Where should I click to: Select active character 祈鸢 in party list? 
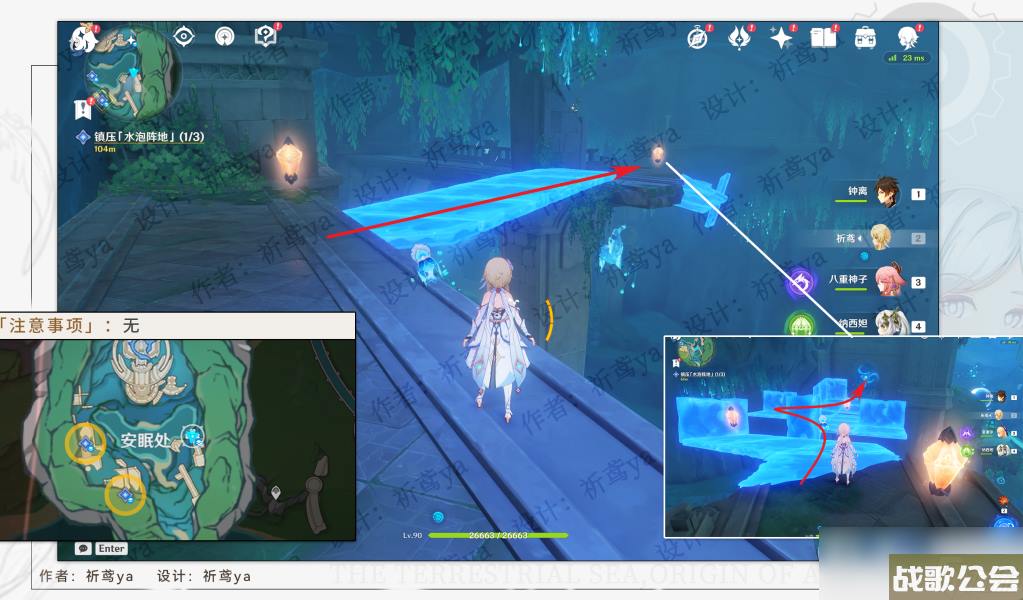pos(880,238)
